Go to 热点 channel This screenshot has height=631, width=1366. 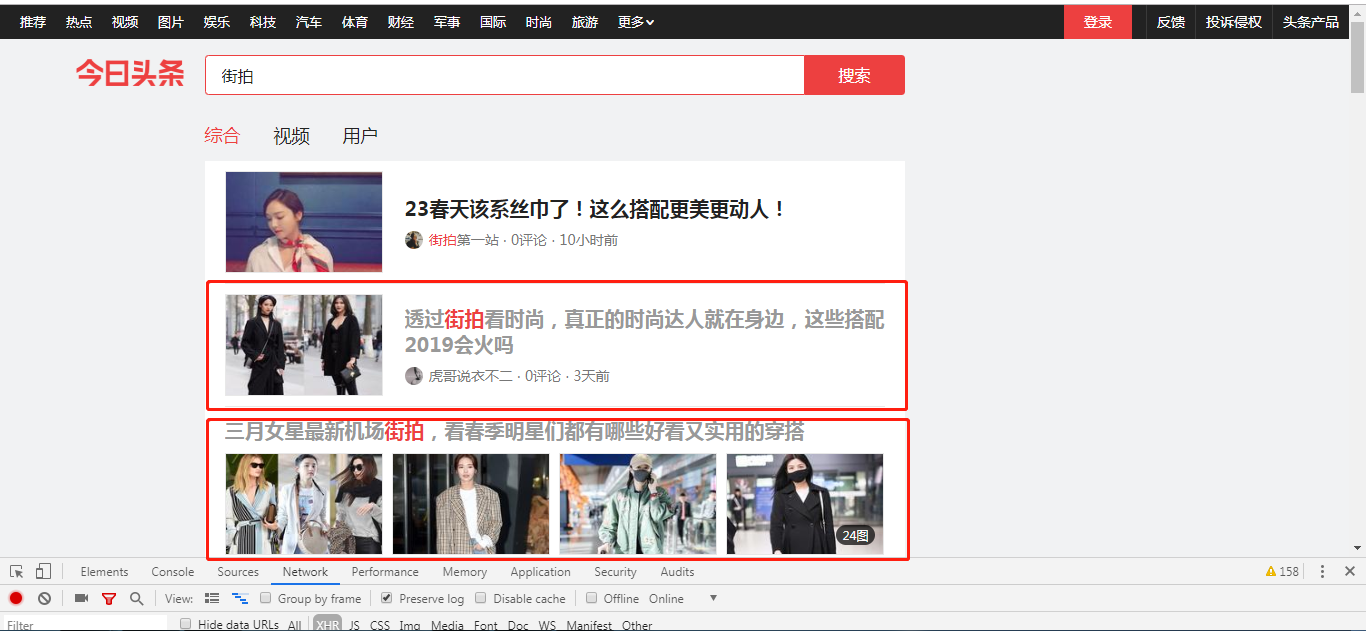tap(79, 22)
